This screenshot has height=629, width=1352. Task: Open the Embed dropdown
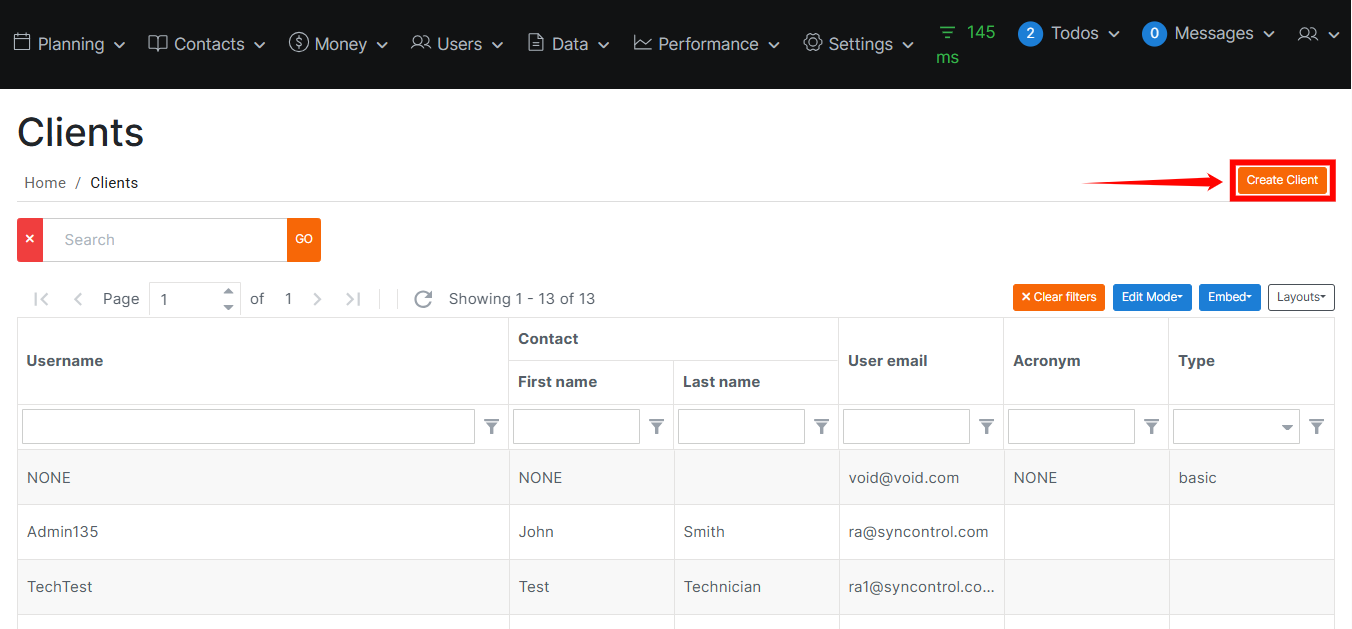[1229, 297]
